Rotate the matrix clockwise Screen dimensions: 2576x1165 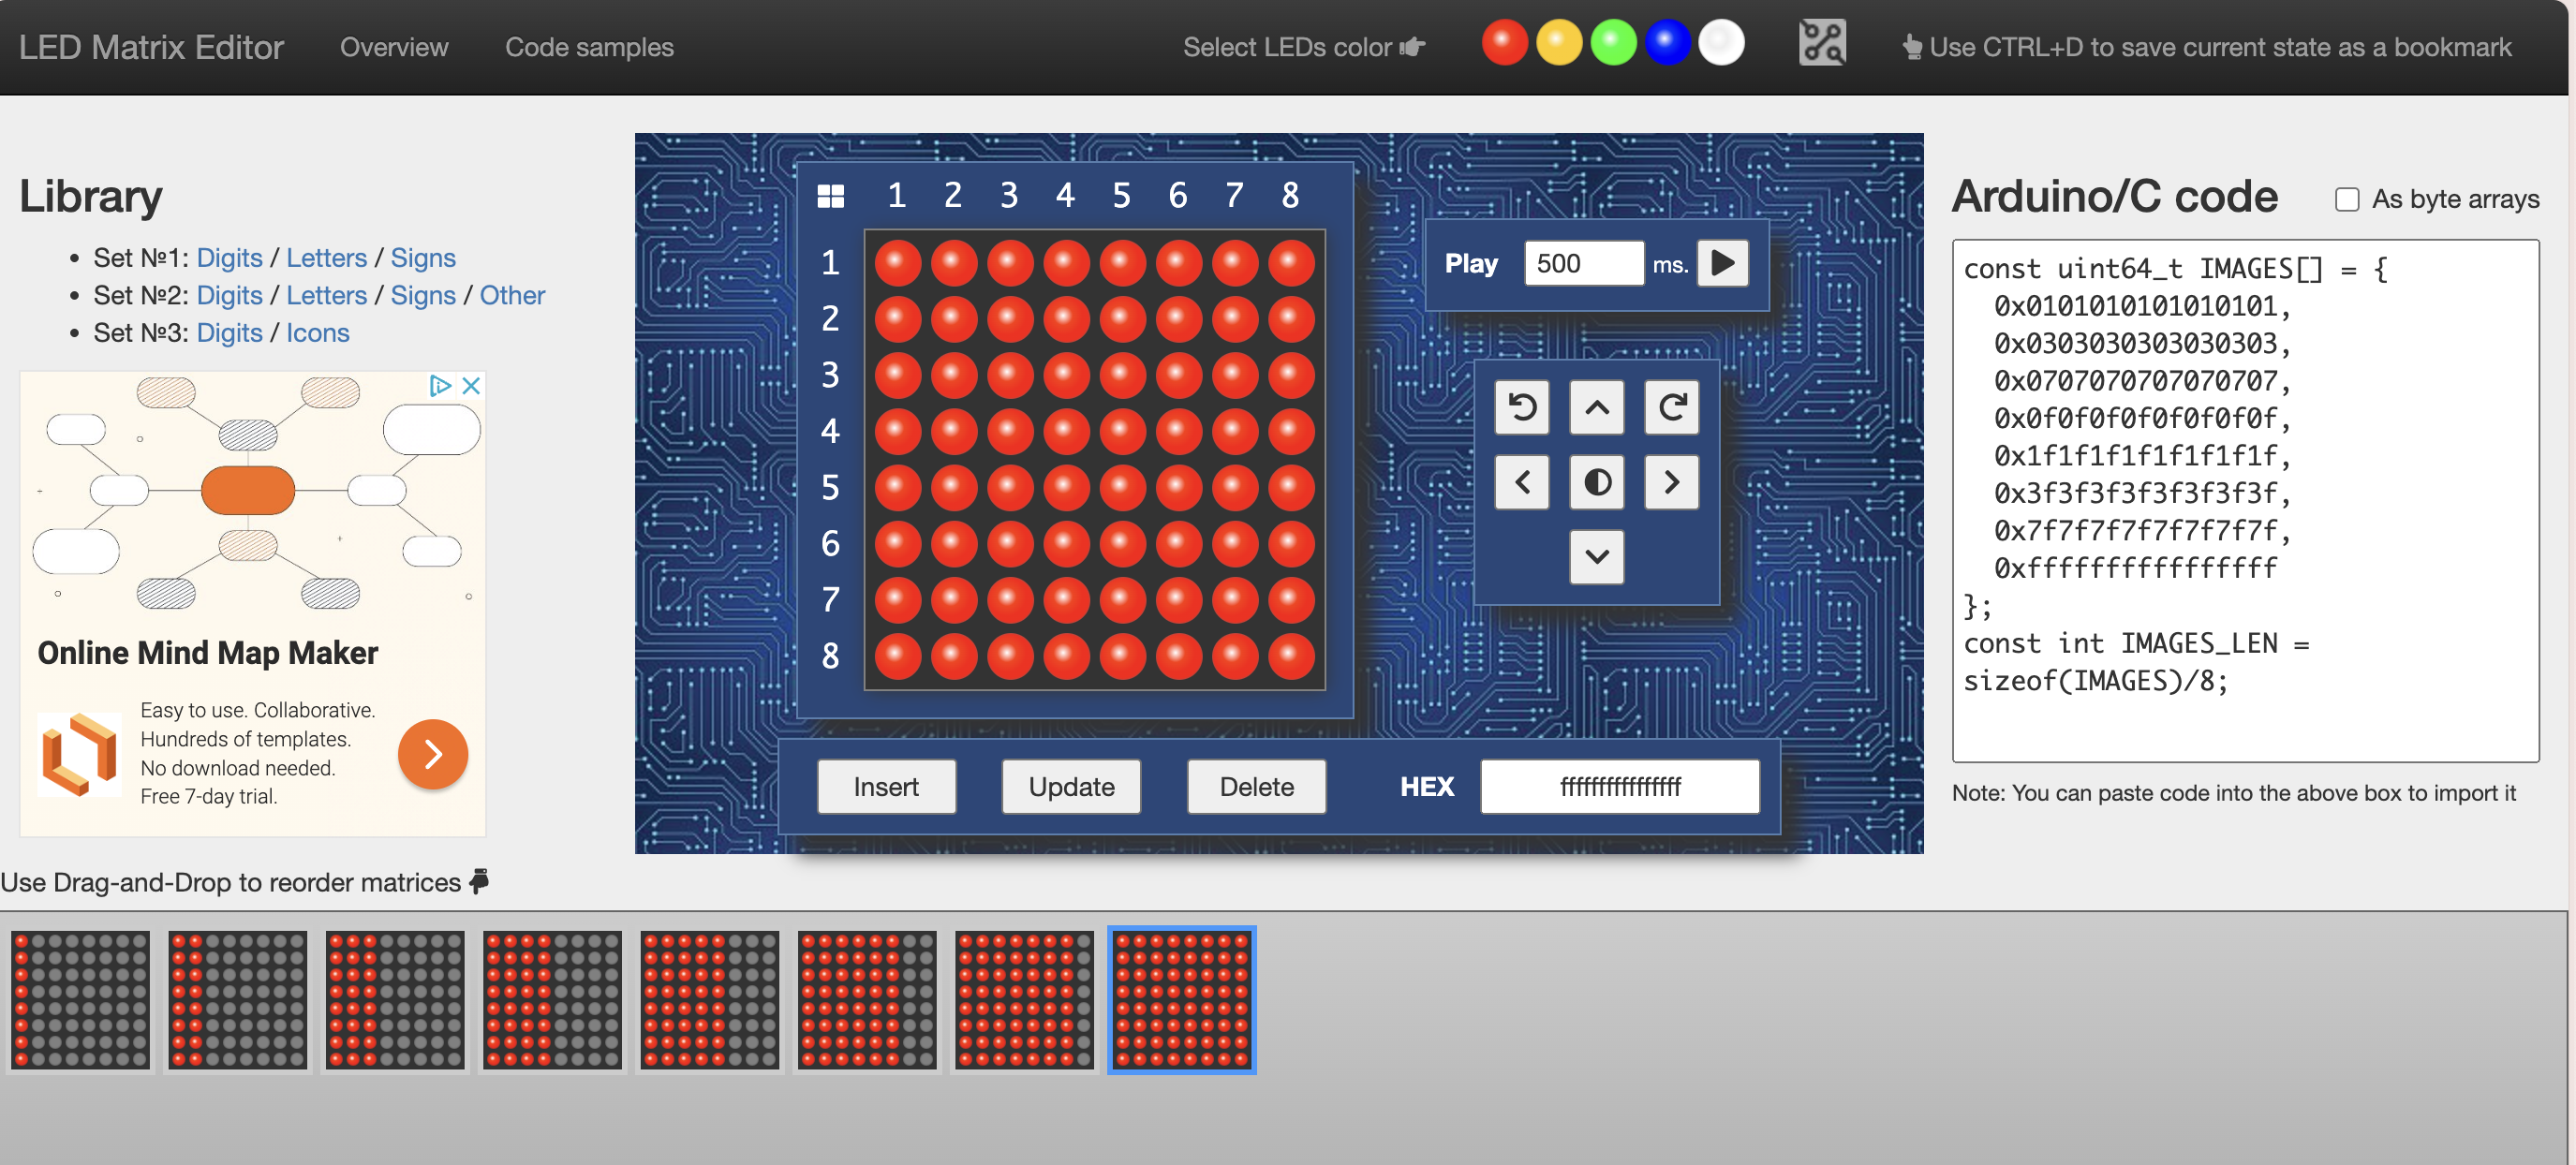(1671, 407)
